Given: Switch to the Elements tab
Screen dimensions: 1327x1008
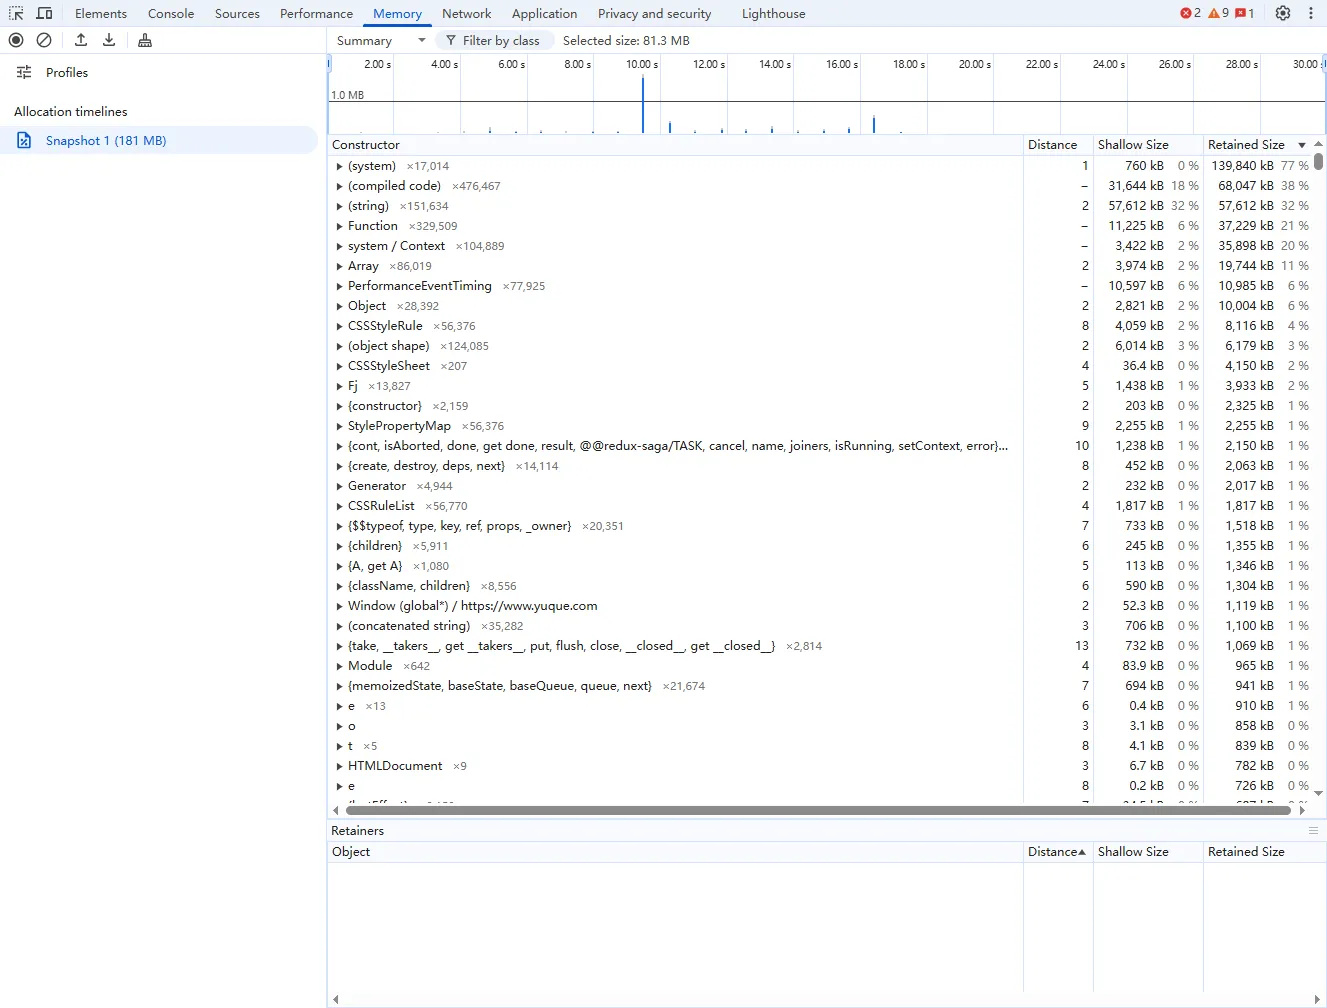Looking at the screenshot, I should 101,14.
